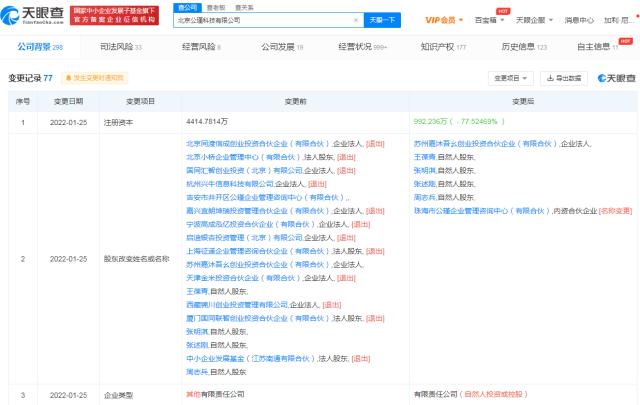Click the 天眼一下 search button
Viewport: 640px width, 405px height.
pyautogui.click(x=382, y=19)
